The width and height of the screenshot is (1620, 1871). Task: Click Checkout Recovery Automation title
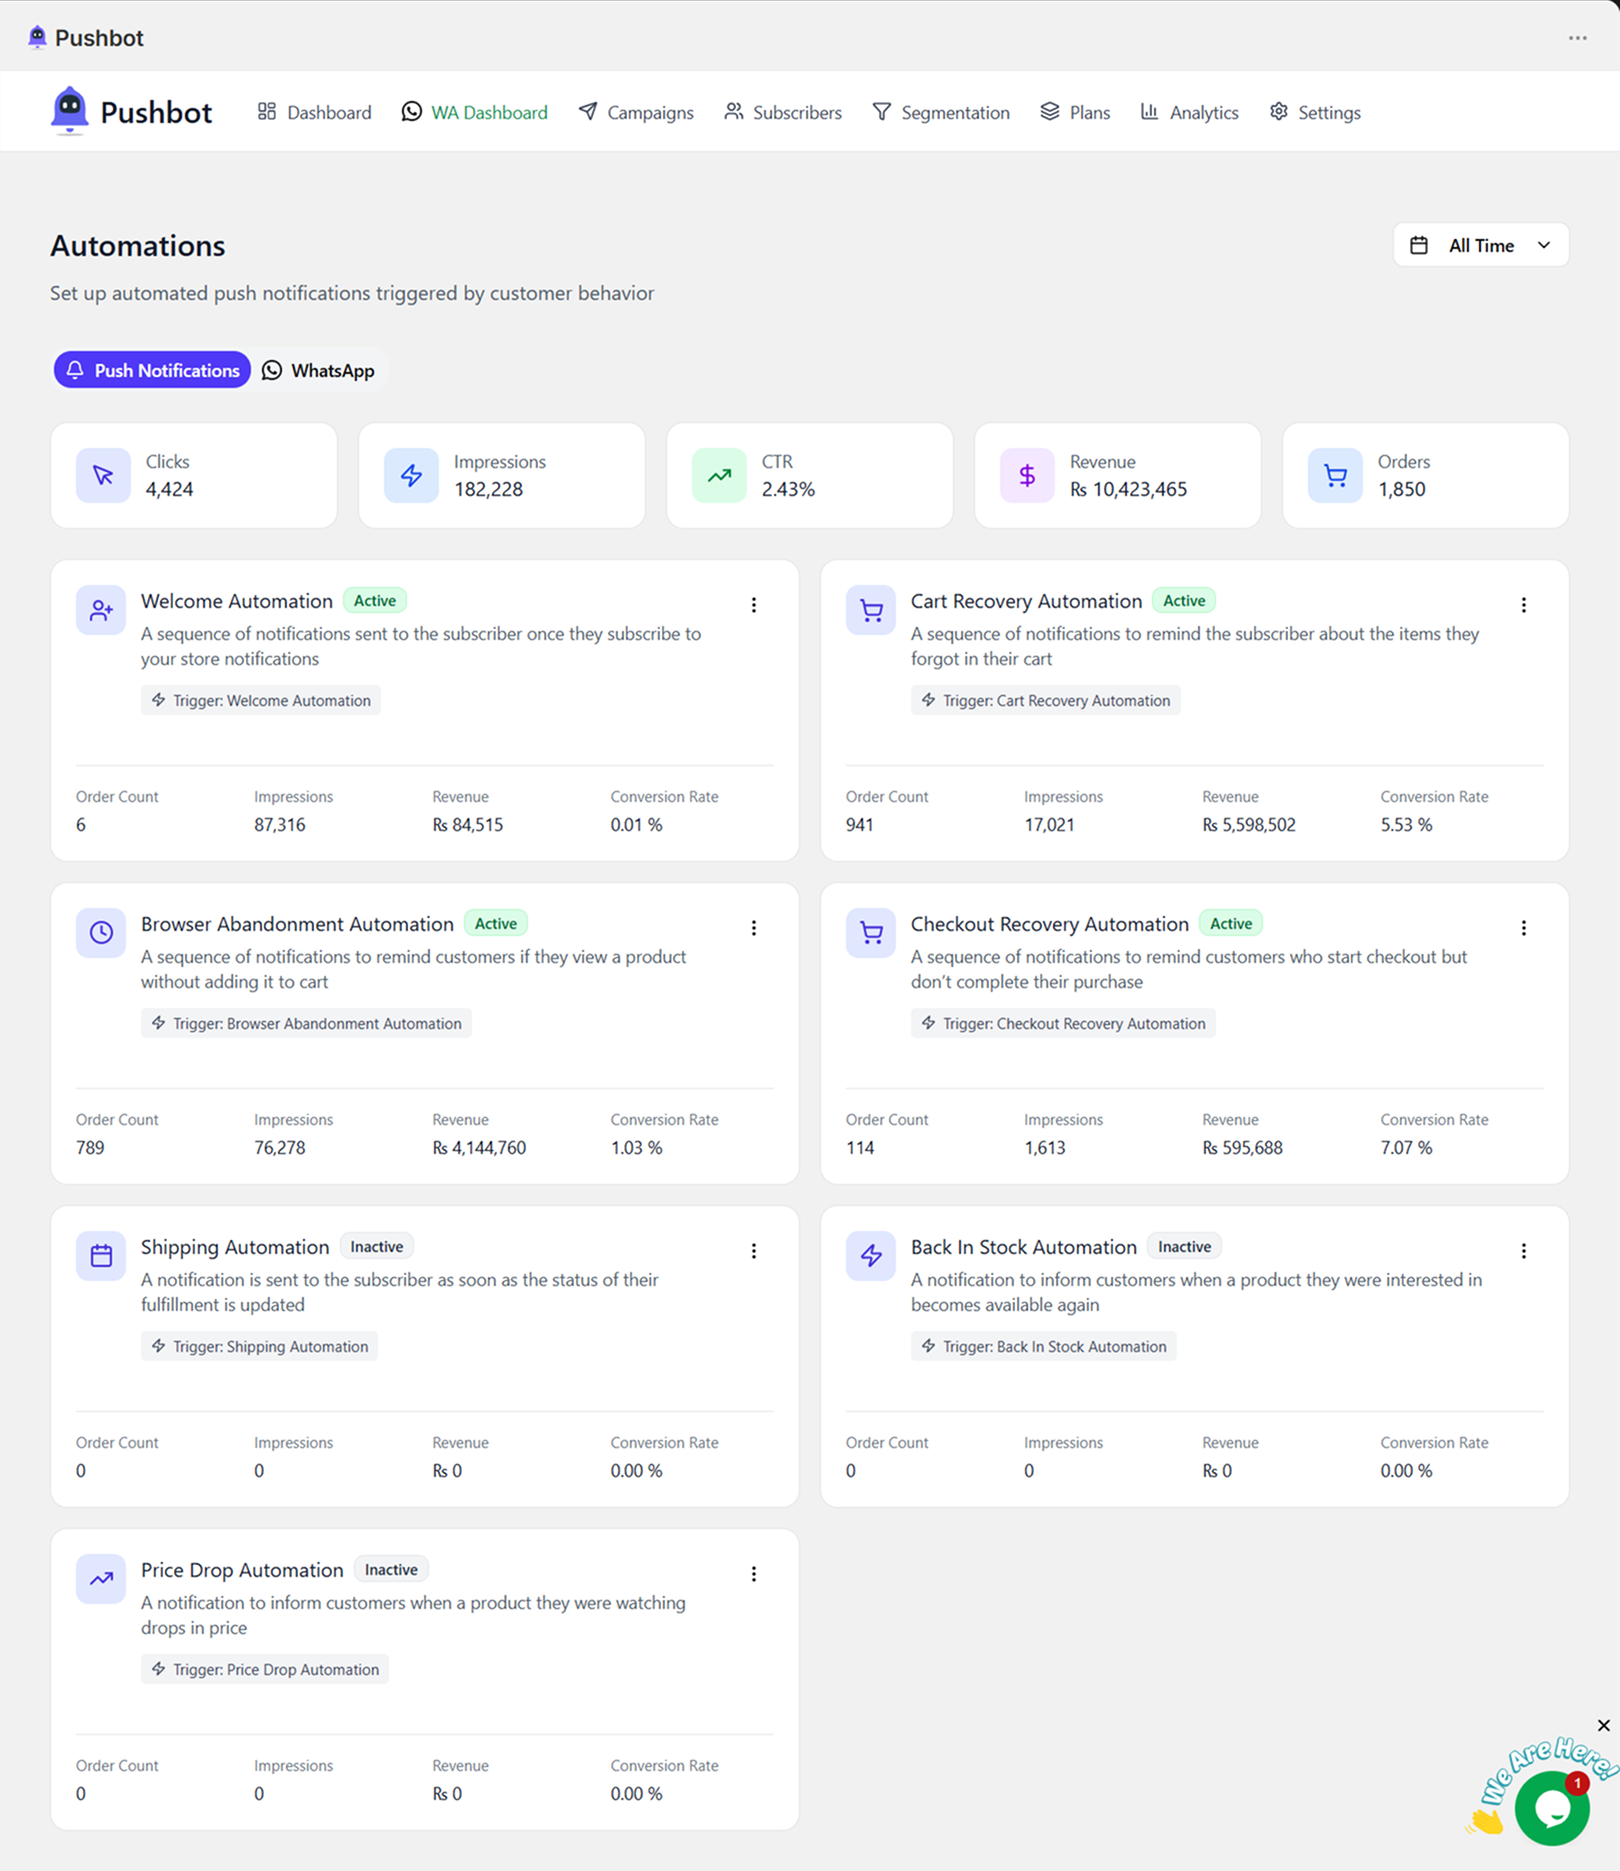click(x=1050, y=924)
